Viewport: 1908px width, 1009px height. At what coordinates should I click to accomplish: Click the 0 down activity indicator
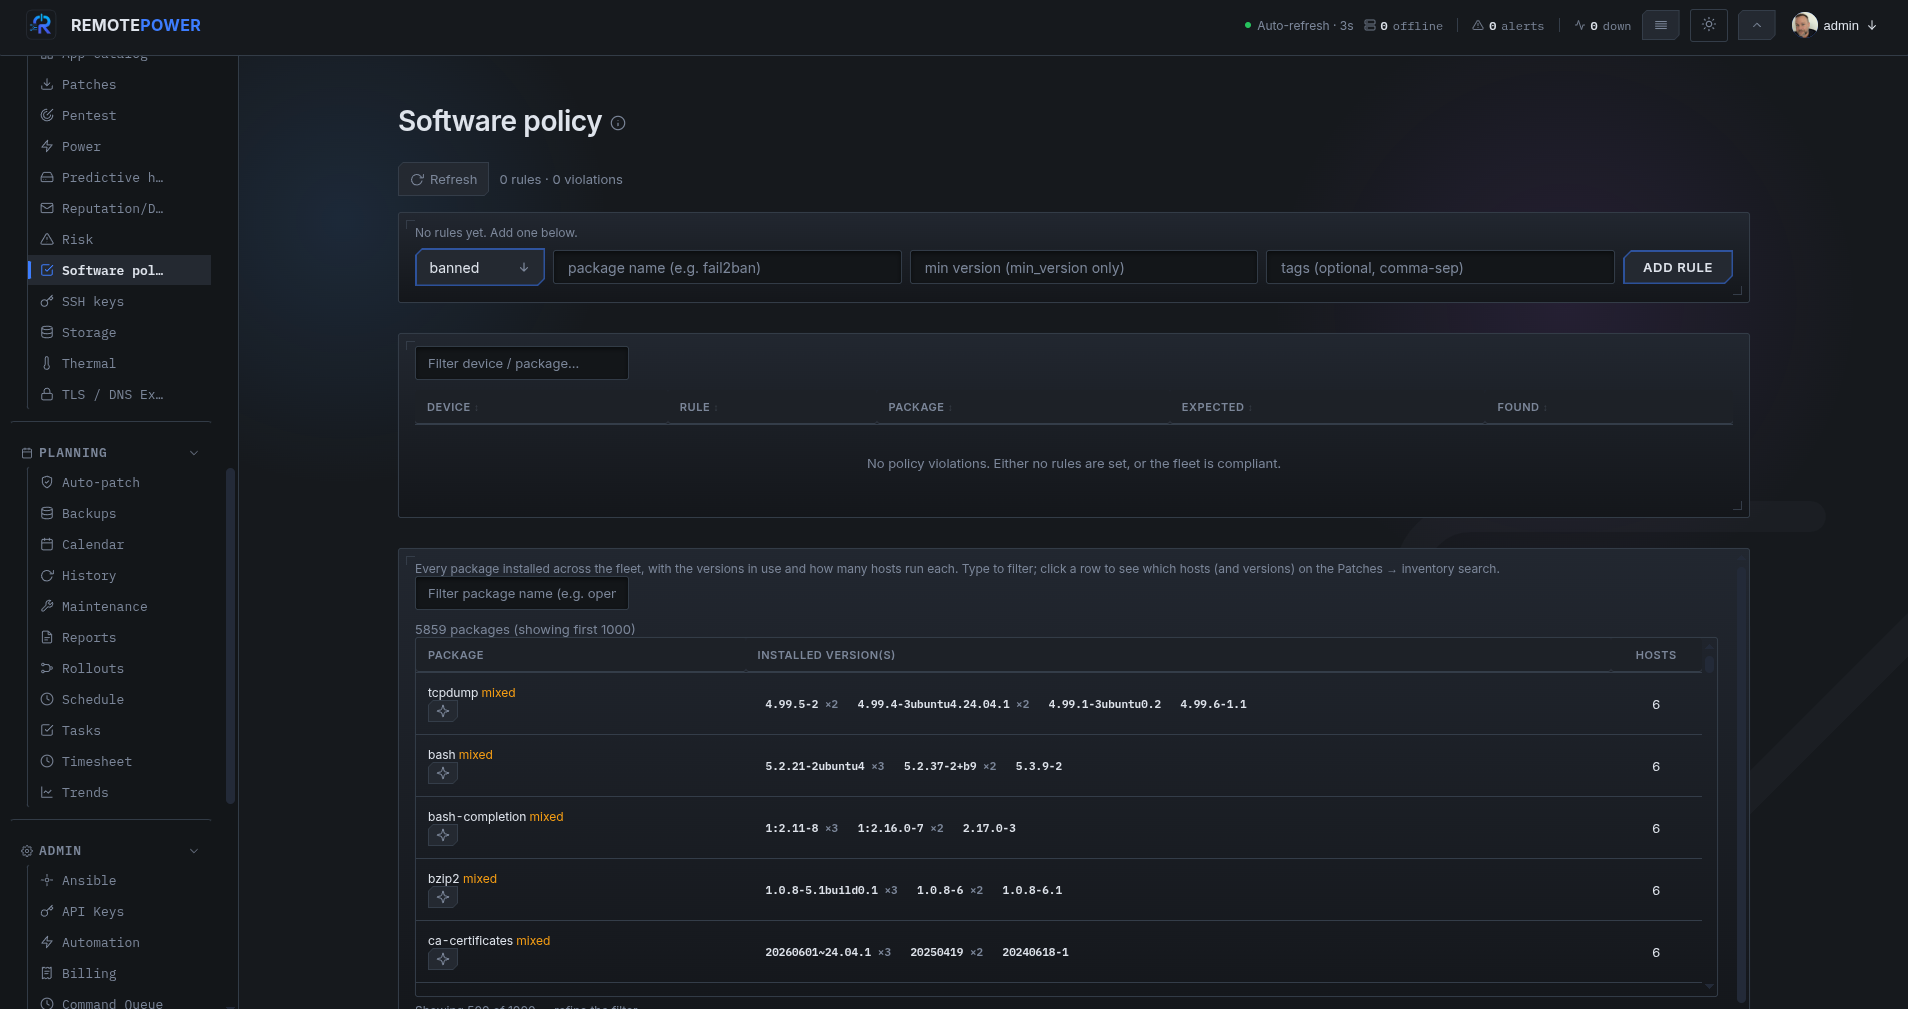tap(1603, 26)
